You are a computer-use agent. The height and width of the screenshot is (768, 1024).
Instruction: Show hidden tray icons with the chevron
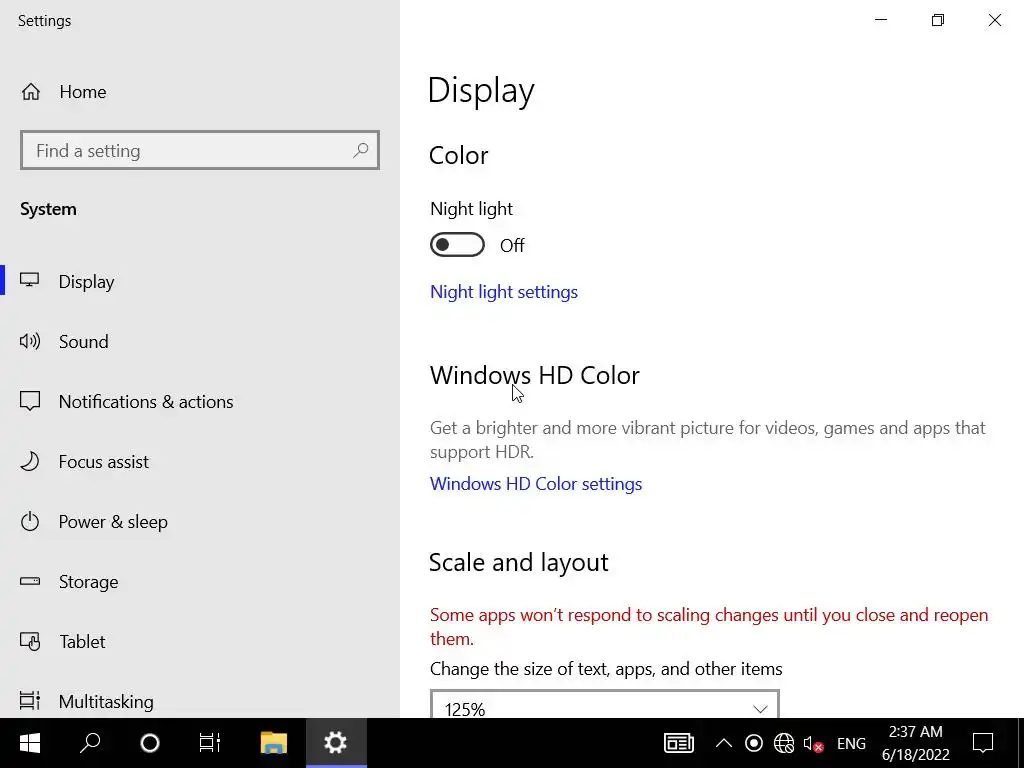tap(724, 743)
